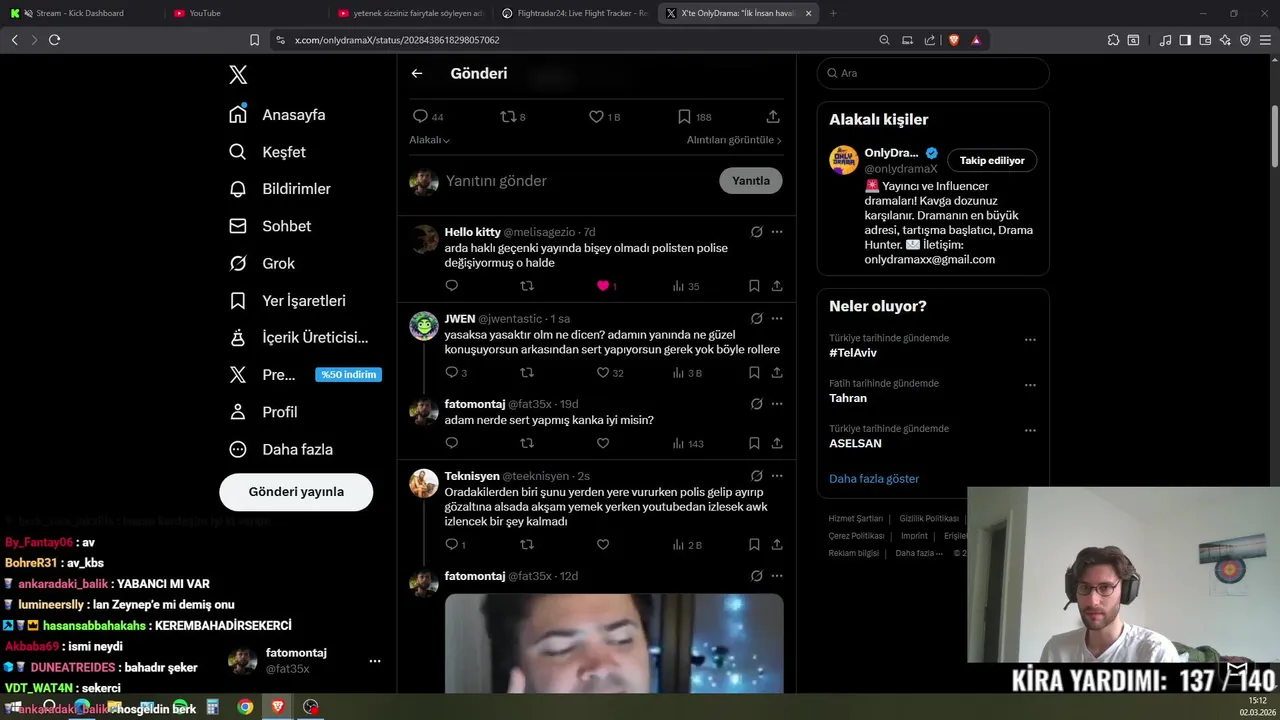Open the video in fatomontaj 12d post

tap(614, 643)
